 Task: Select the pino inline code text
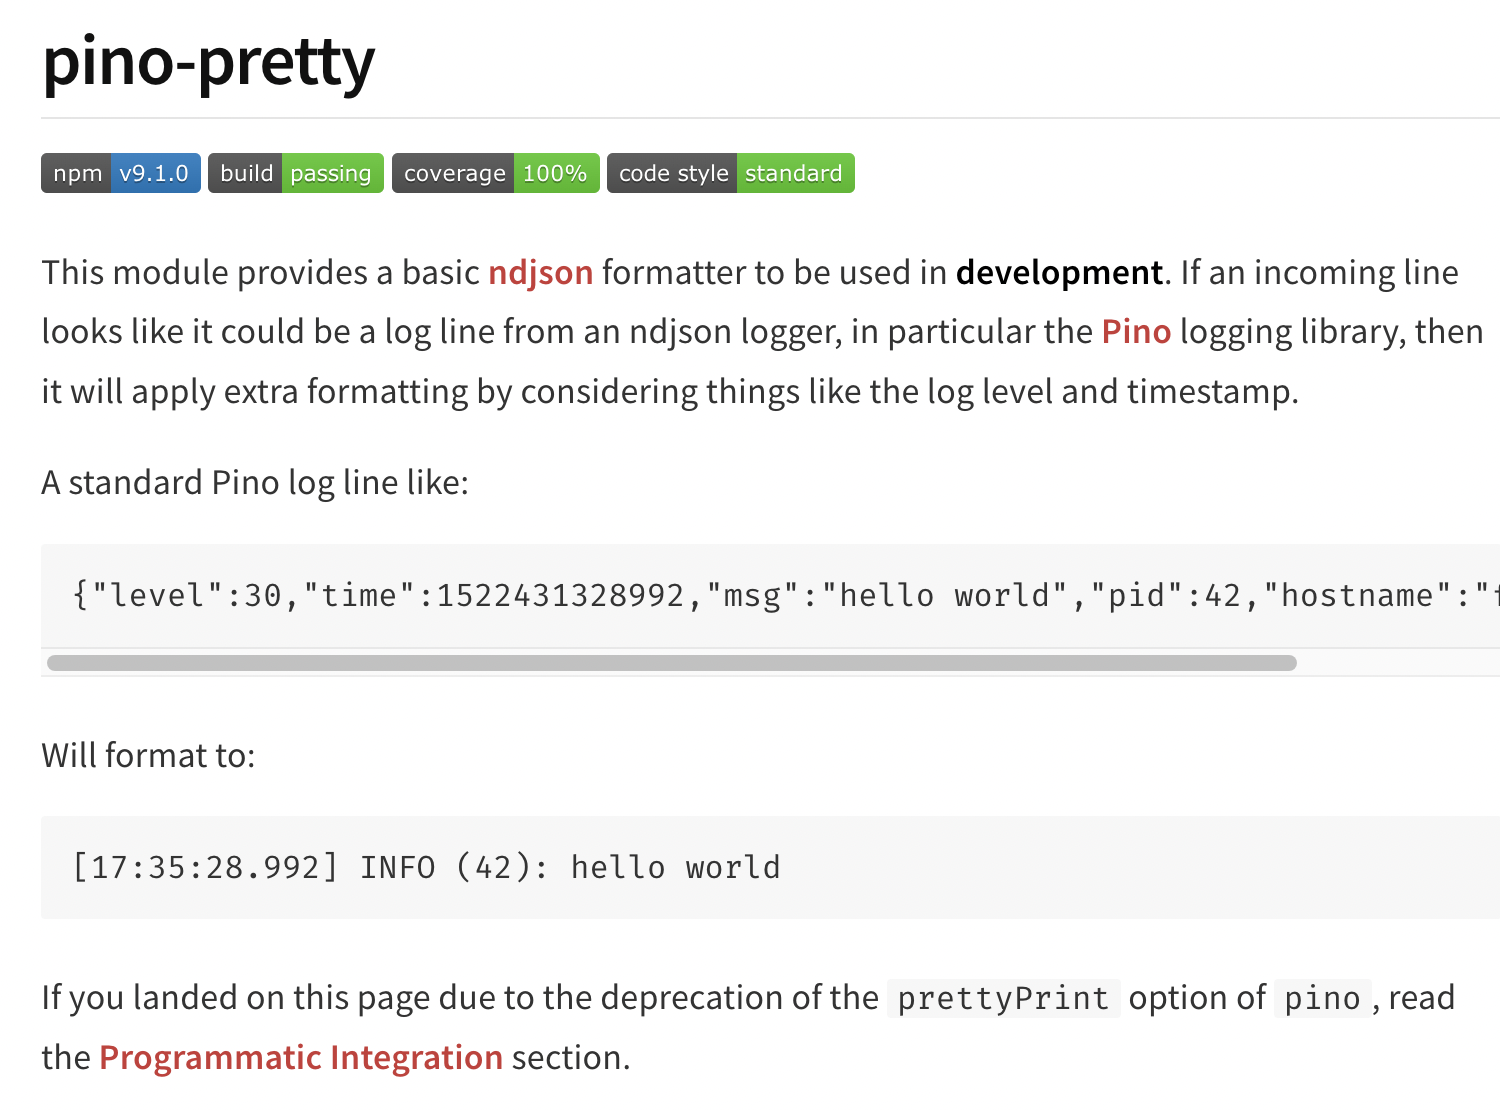point(1322,997)
